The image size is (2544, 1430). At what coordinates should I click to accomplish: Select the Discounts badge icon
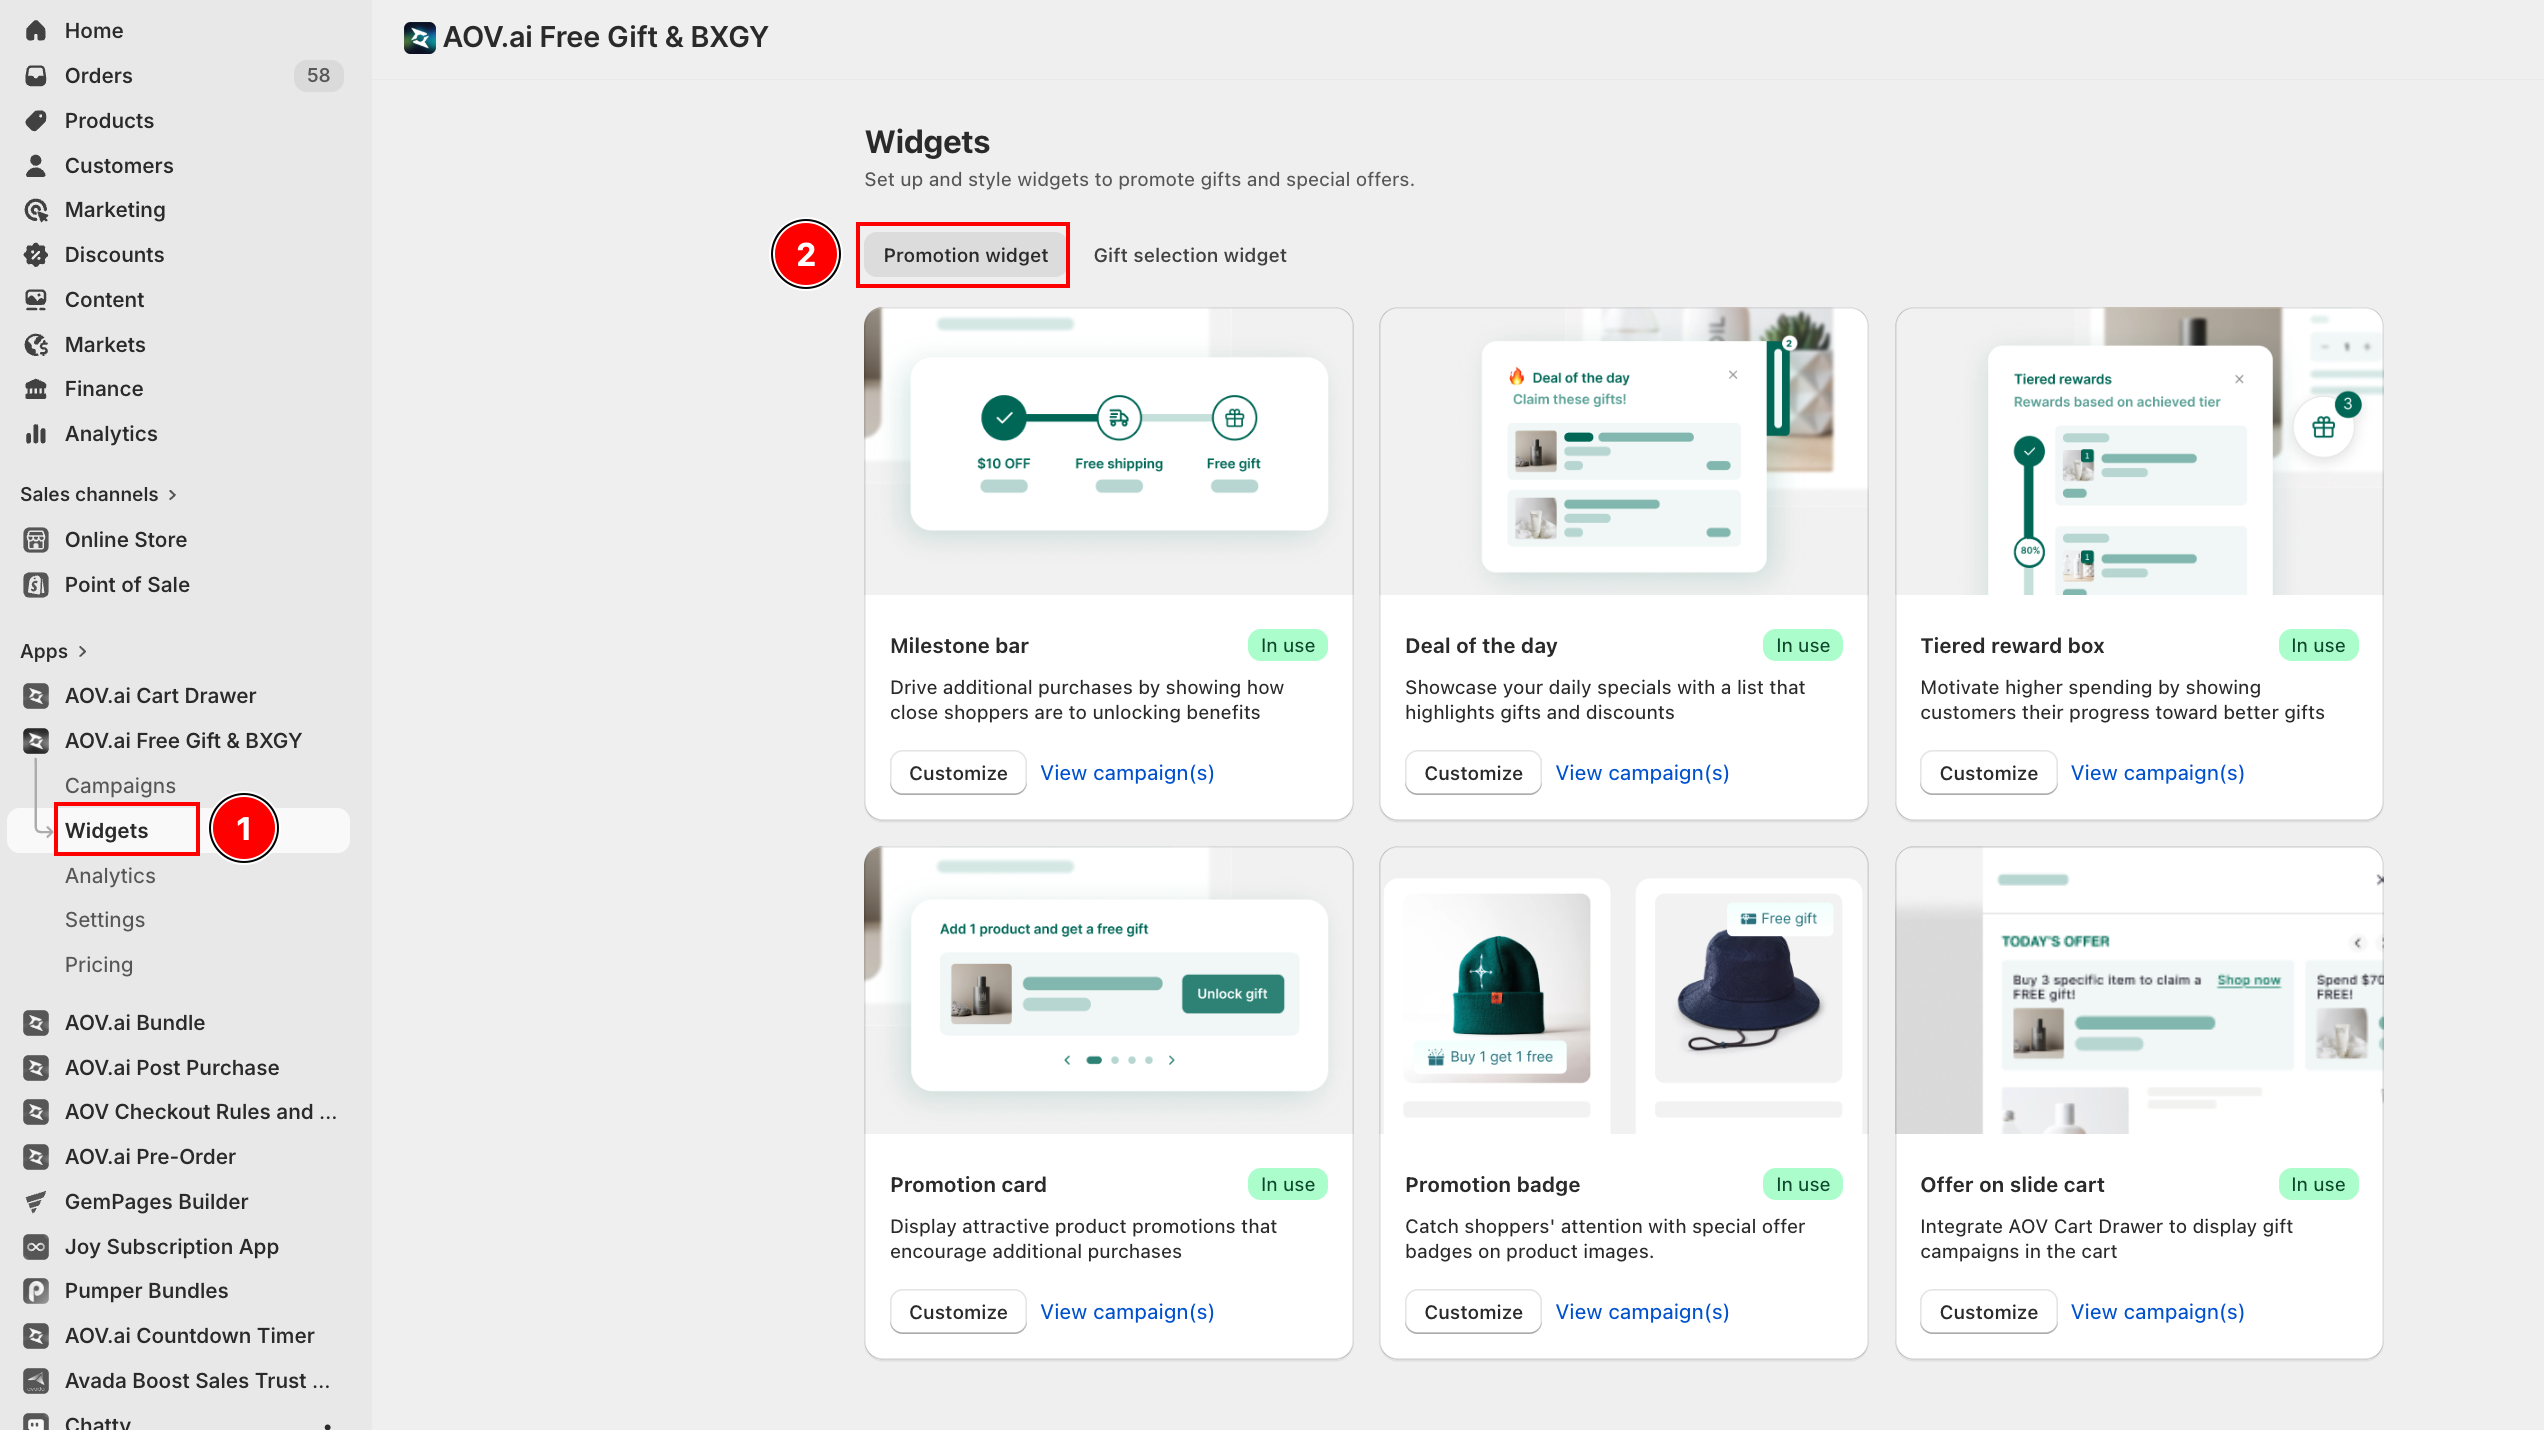click(x=36, y=254)
